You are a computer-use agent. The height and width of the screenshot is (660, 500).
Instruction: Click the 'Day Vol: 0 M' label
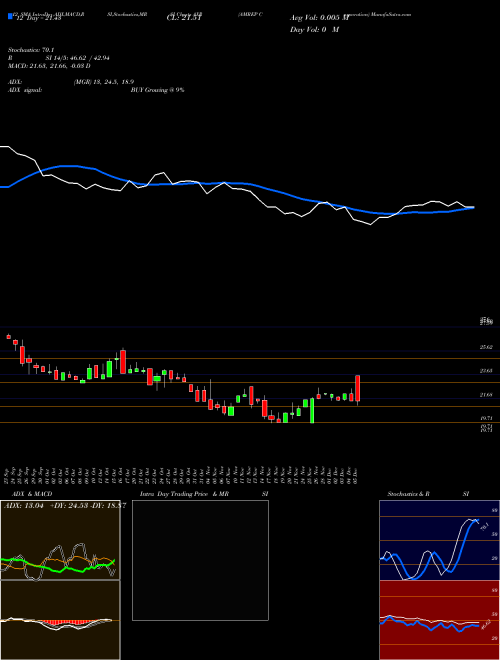pyautogui.click(x=314, y=29)
